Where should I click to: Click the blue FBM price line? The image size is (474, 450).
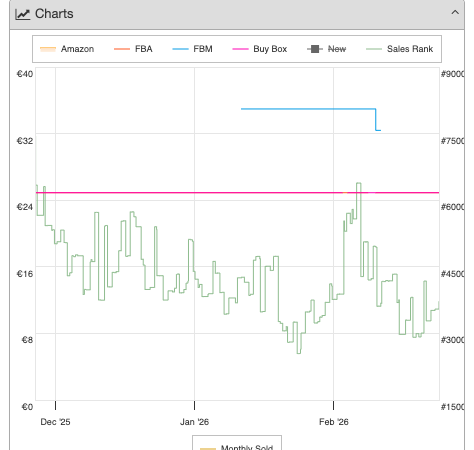pos(308,109)
